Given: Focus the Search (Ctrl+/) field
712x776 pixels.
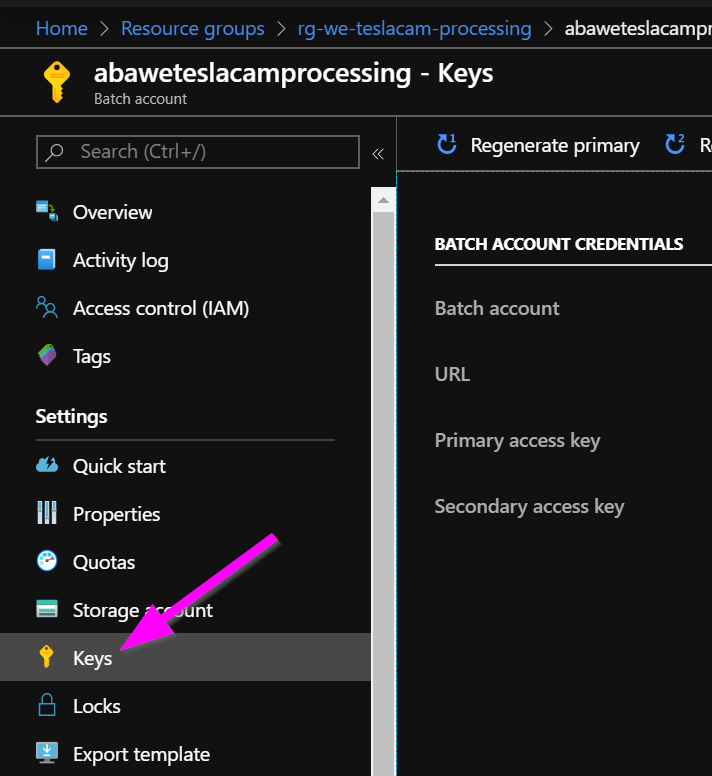Looking at the screenshot, I should (x=198, y=152).
